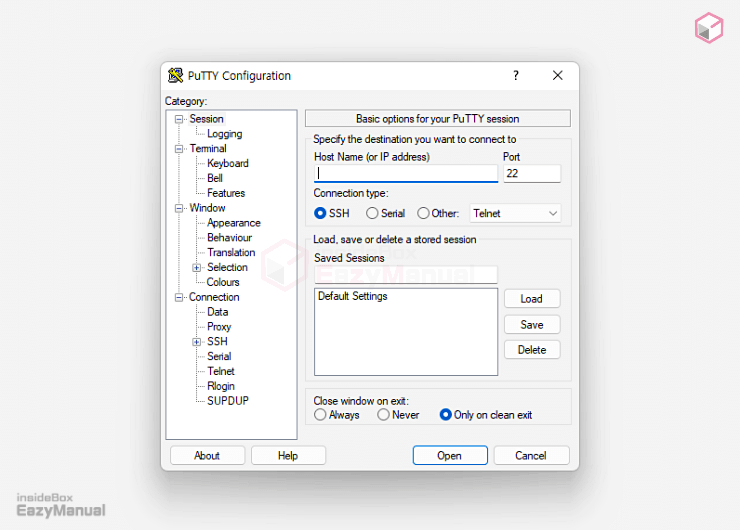This screenshot has width=740, height=530.
Task: Open the Serial category in tree
Action: point(219,356)
